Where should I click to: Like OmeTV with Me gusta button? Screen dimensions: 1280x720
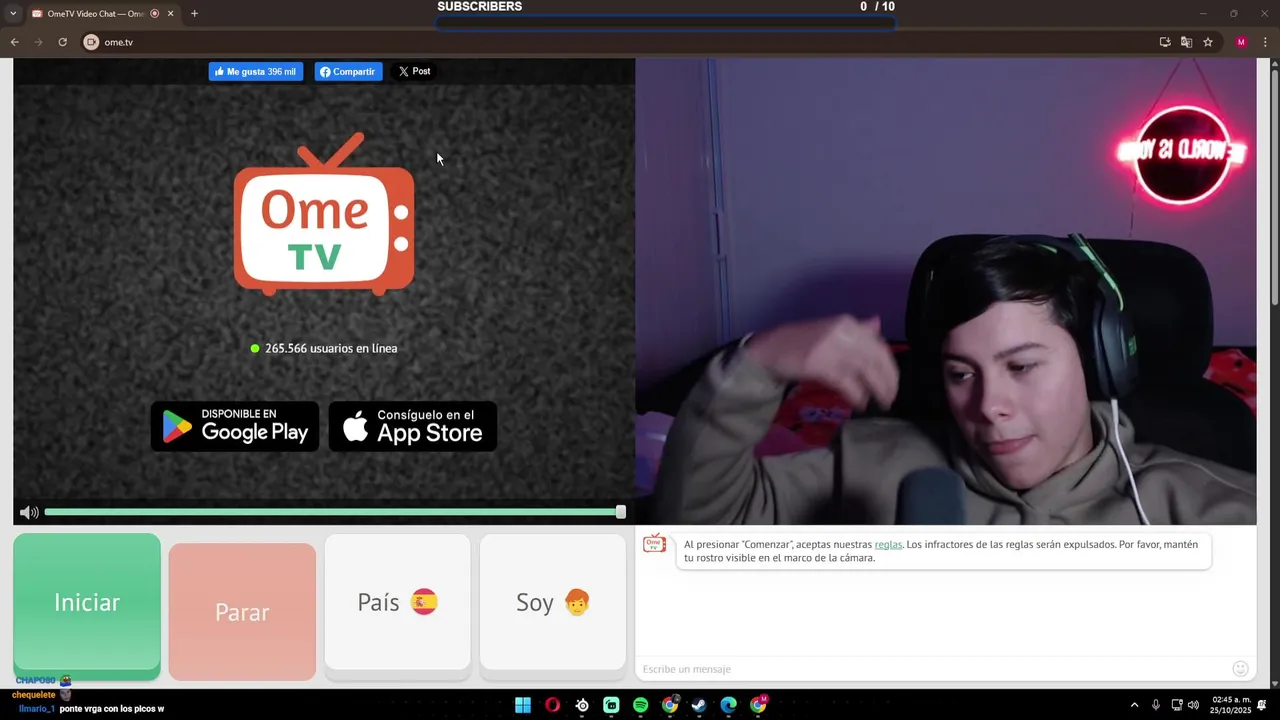point(256,72)
